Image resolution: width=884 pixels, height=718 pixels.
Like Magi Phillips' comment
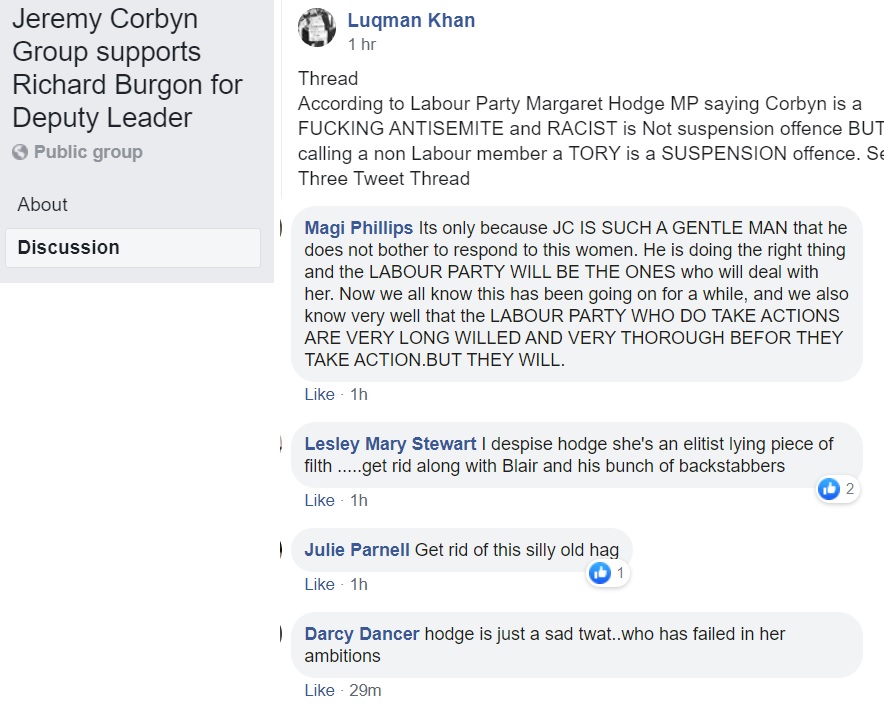click(319, 394)
